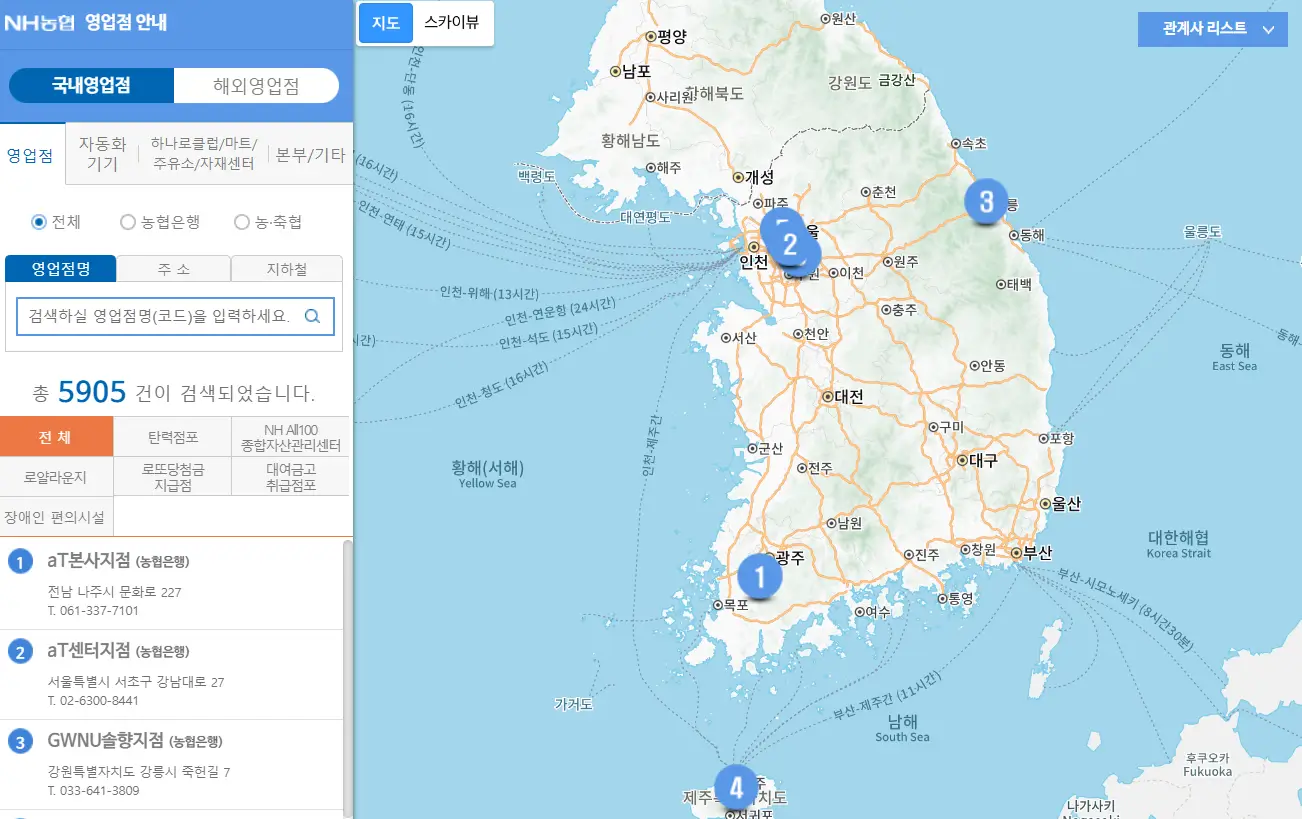
Task: Select map marker 1 near Gwangju
Action: pos(760,576)
